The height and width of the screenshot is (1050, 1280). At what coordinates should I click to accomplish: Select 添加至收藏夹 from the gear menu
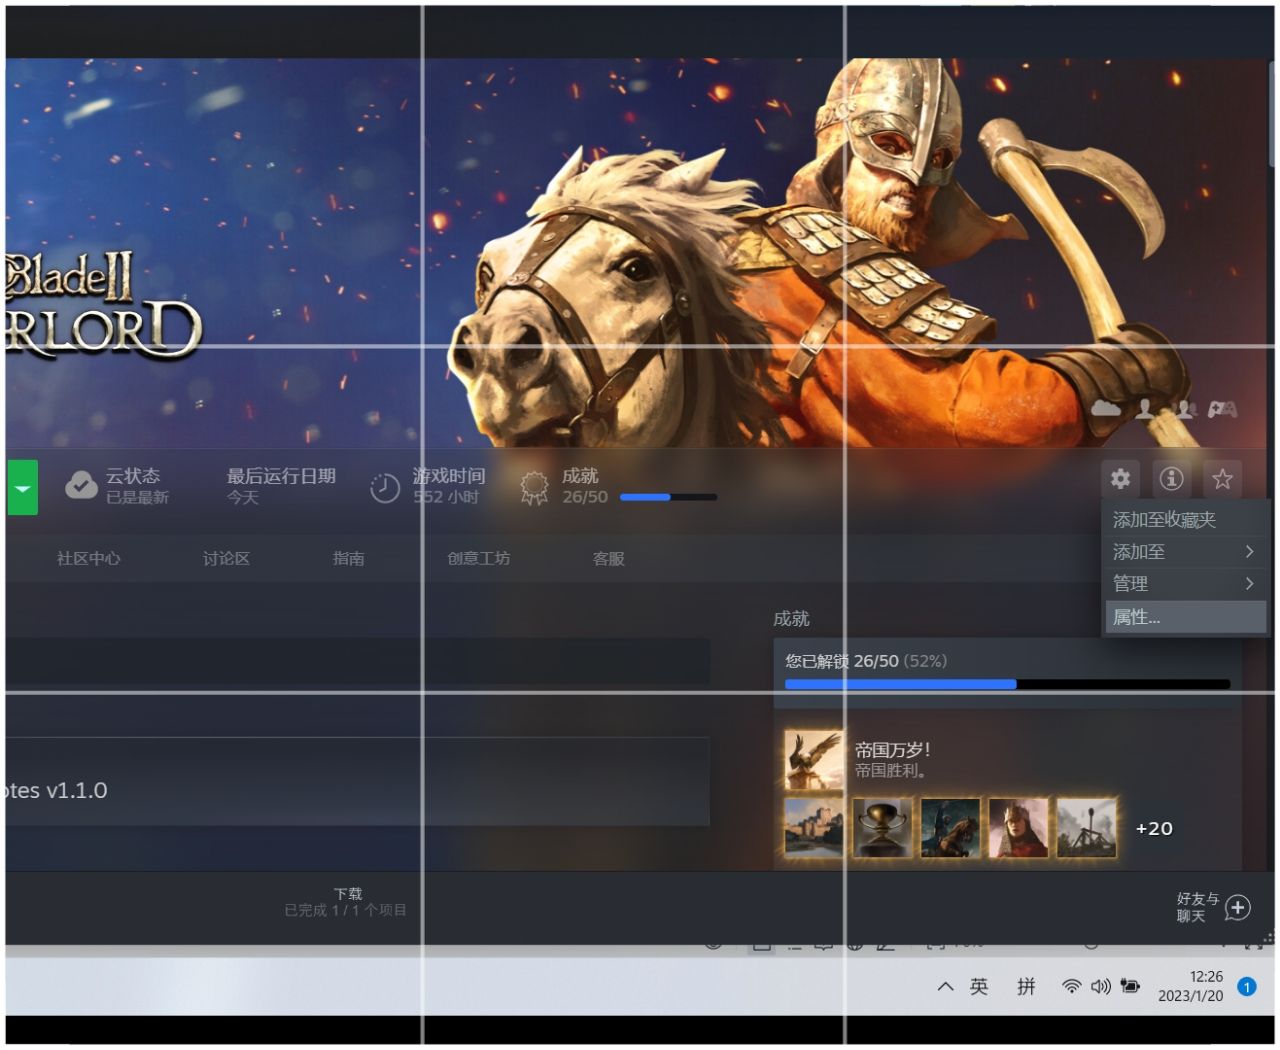tap(1184, 519)
